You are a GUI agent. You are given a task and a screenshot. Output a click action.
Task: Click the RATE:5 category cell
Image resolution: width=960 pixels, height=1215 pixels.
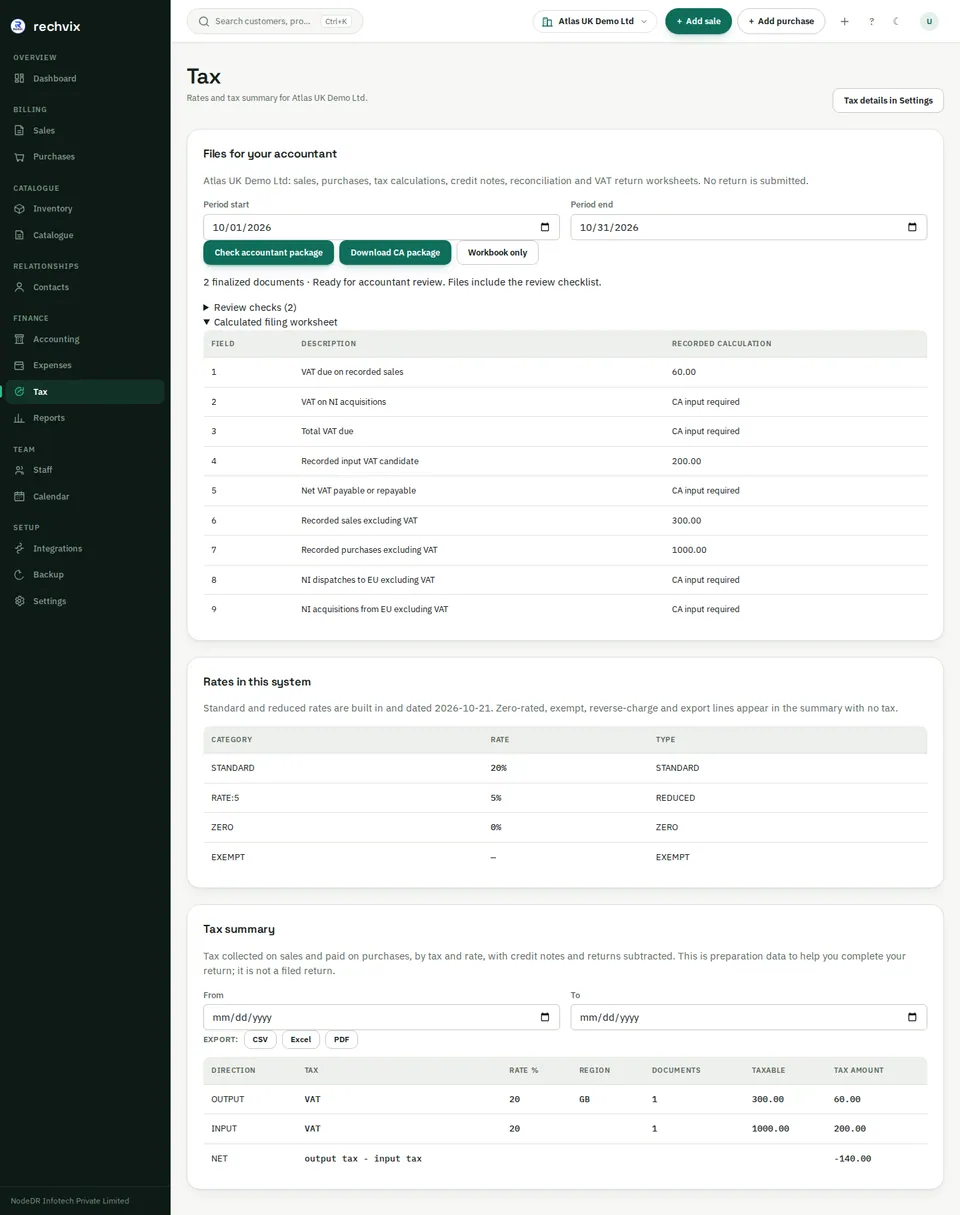pos(225,798)
